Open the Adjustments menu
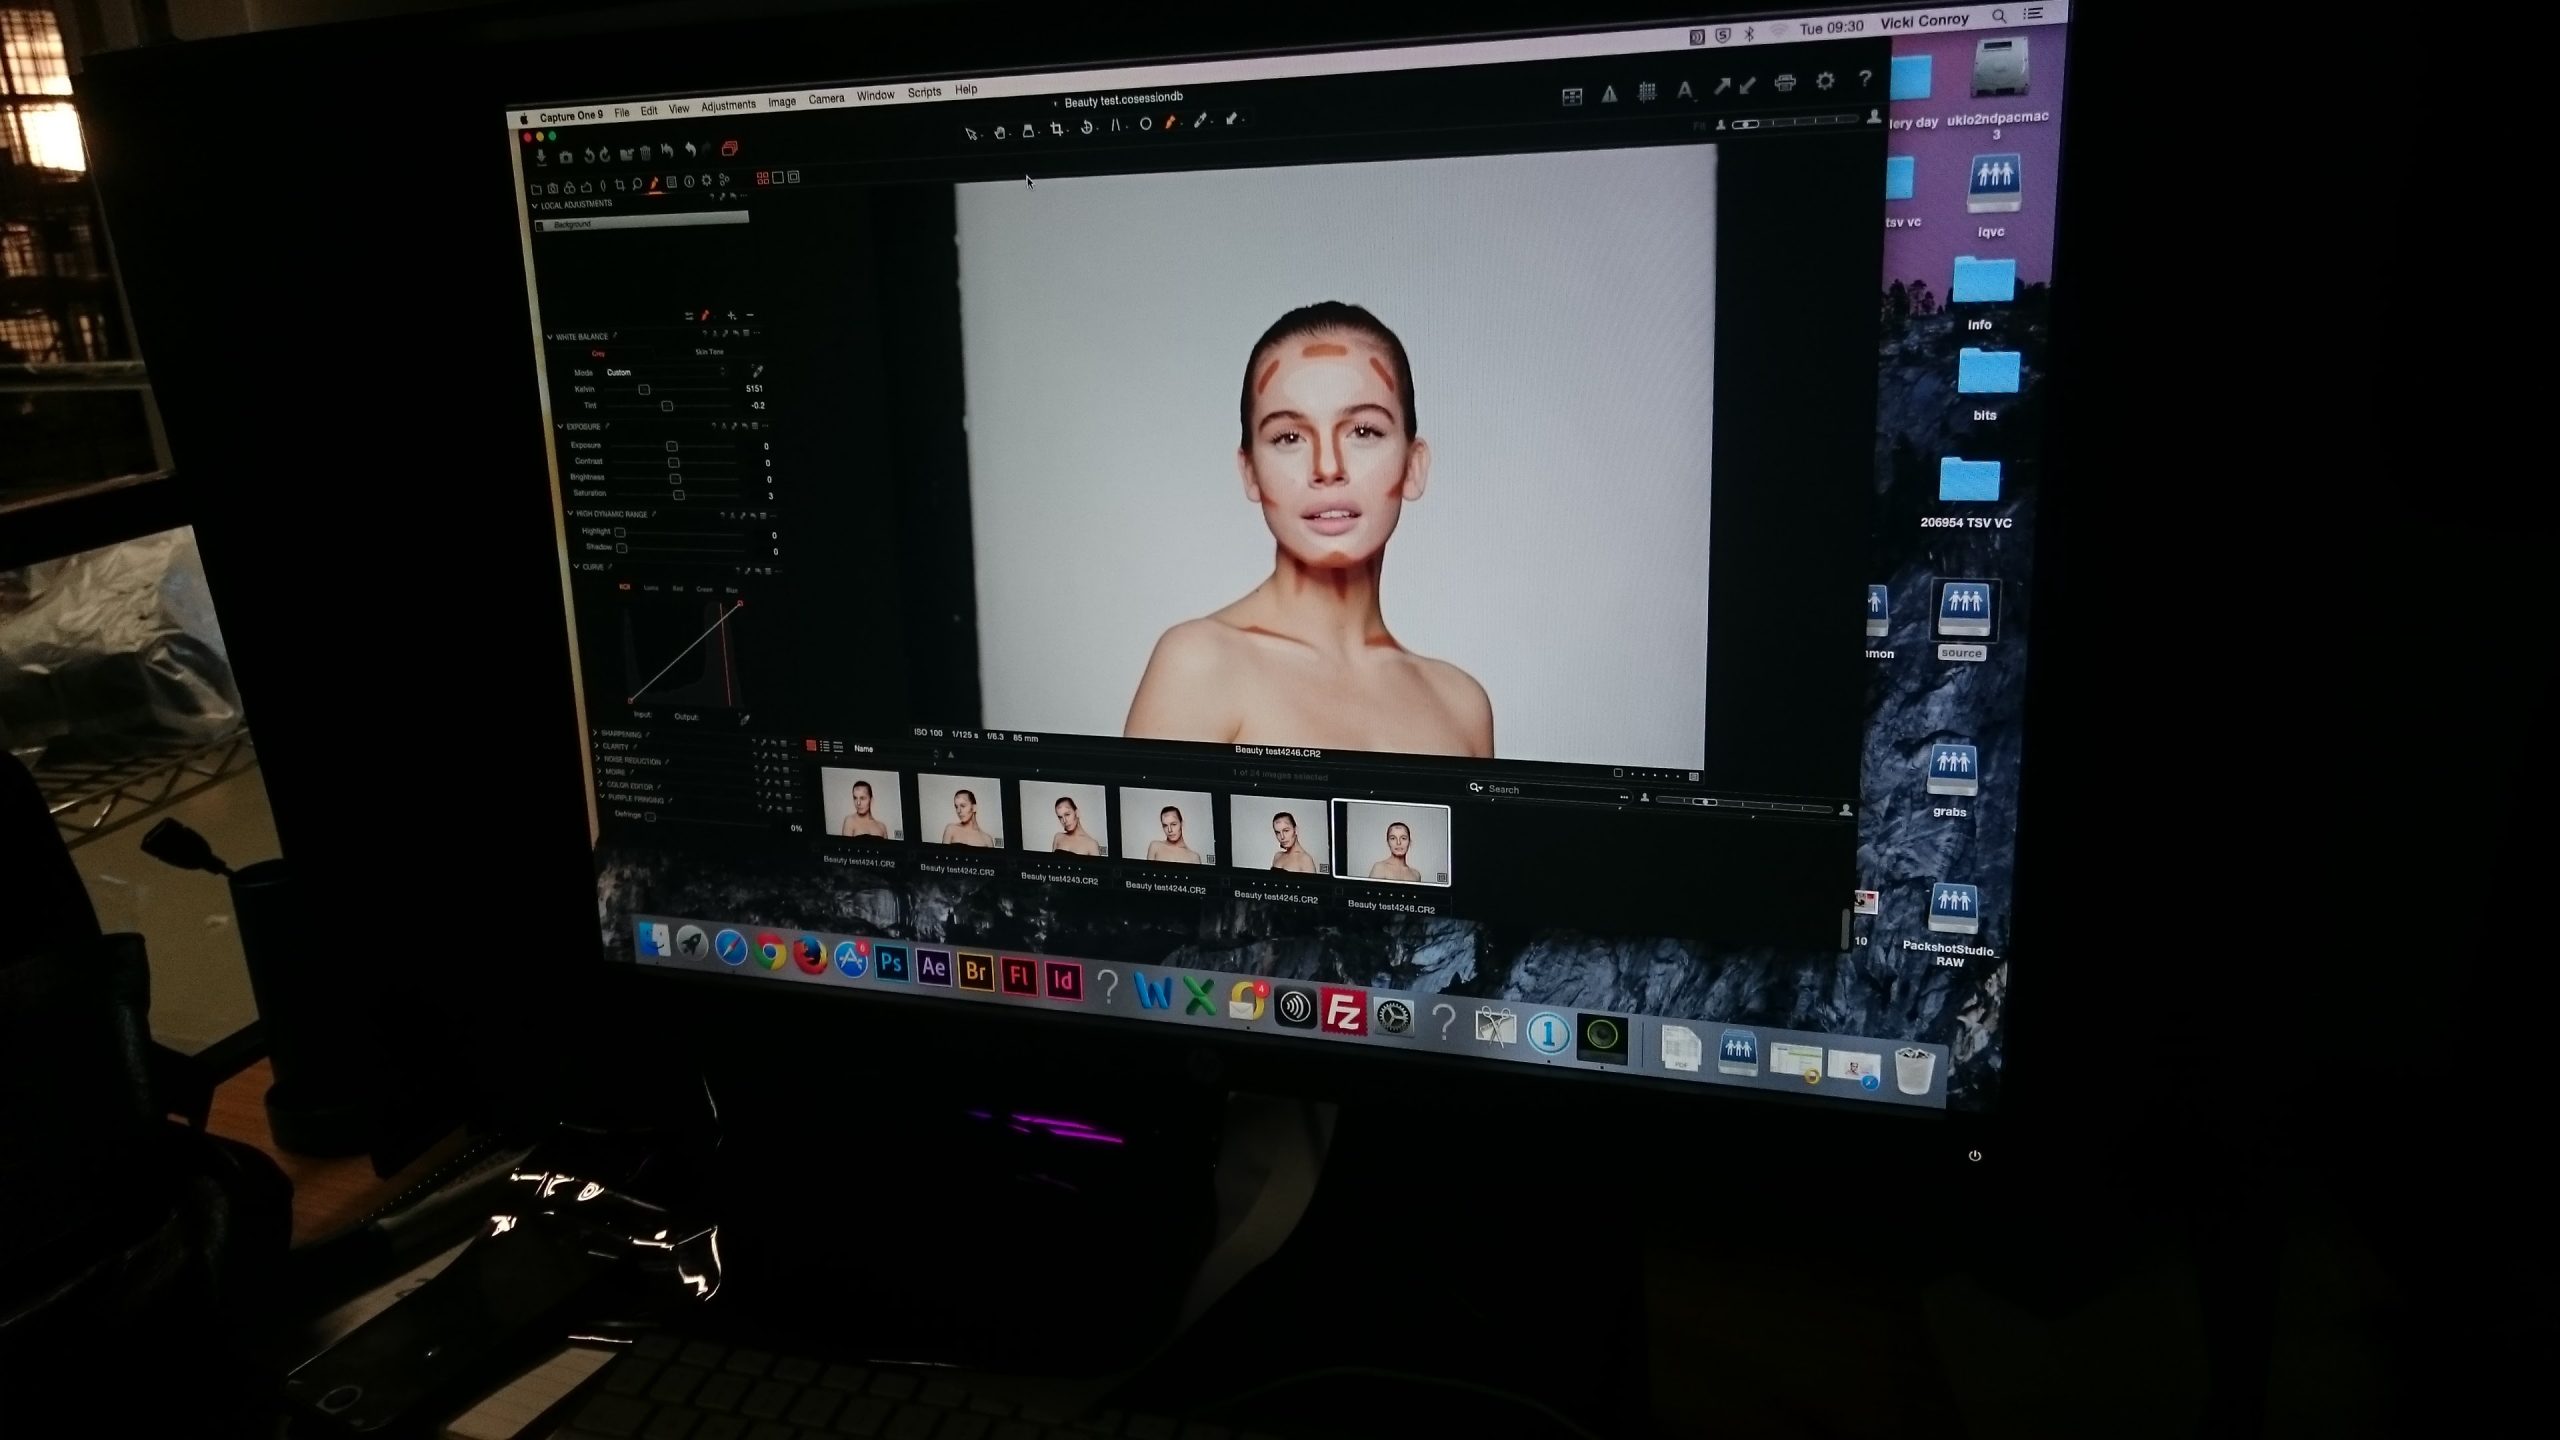This screenshot has height=1440, width=2560. tap(728, 106)
